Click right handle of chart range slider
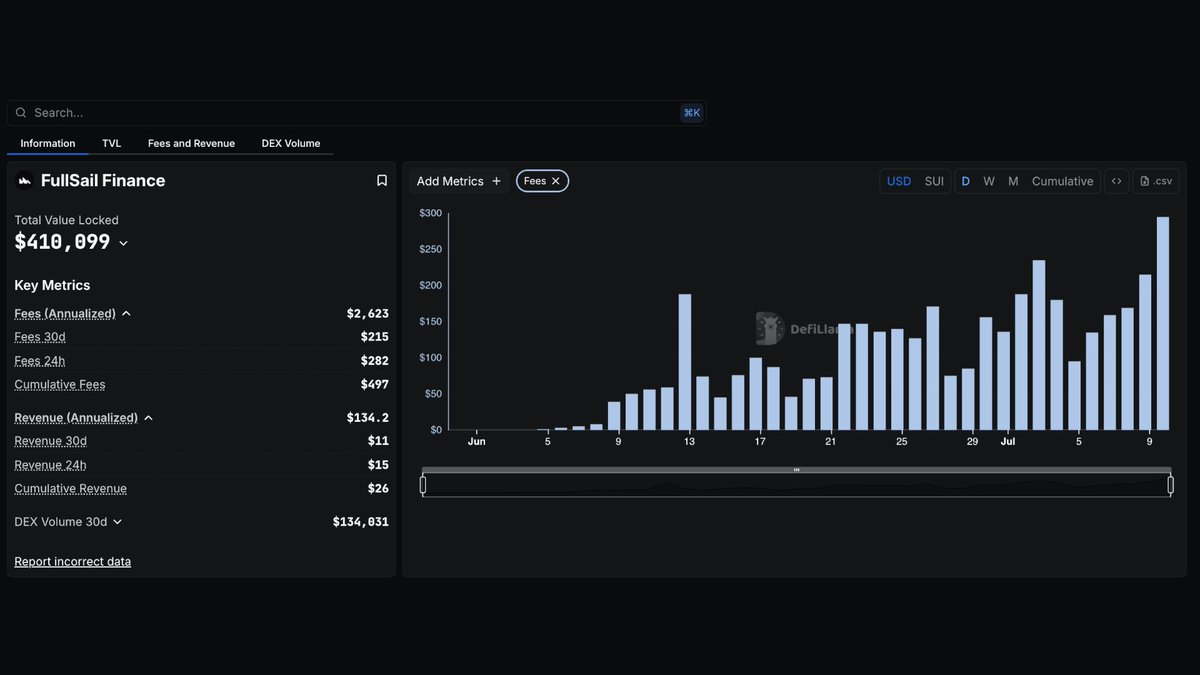The height and width of the screenshot is (675, 1200). [1170, 485]
